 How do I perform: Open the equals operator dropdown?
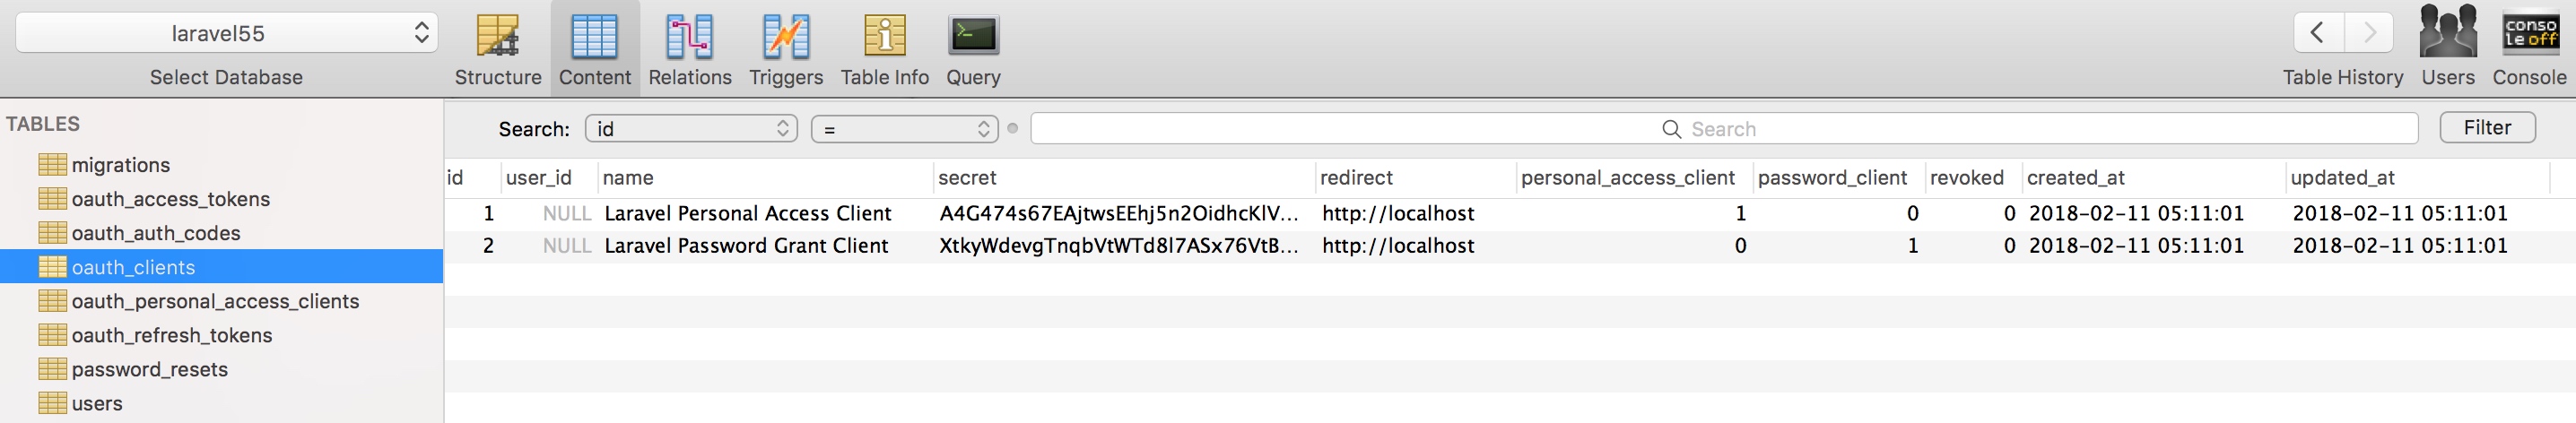(x=905, y=128)
